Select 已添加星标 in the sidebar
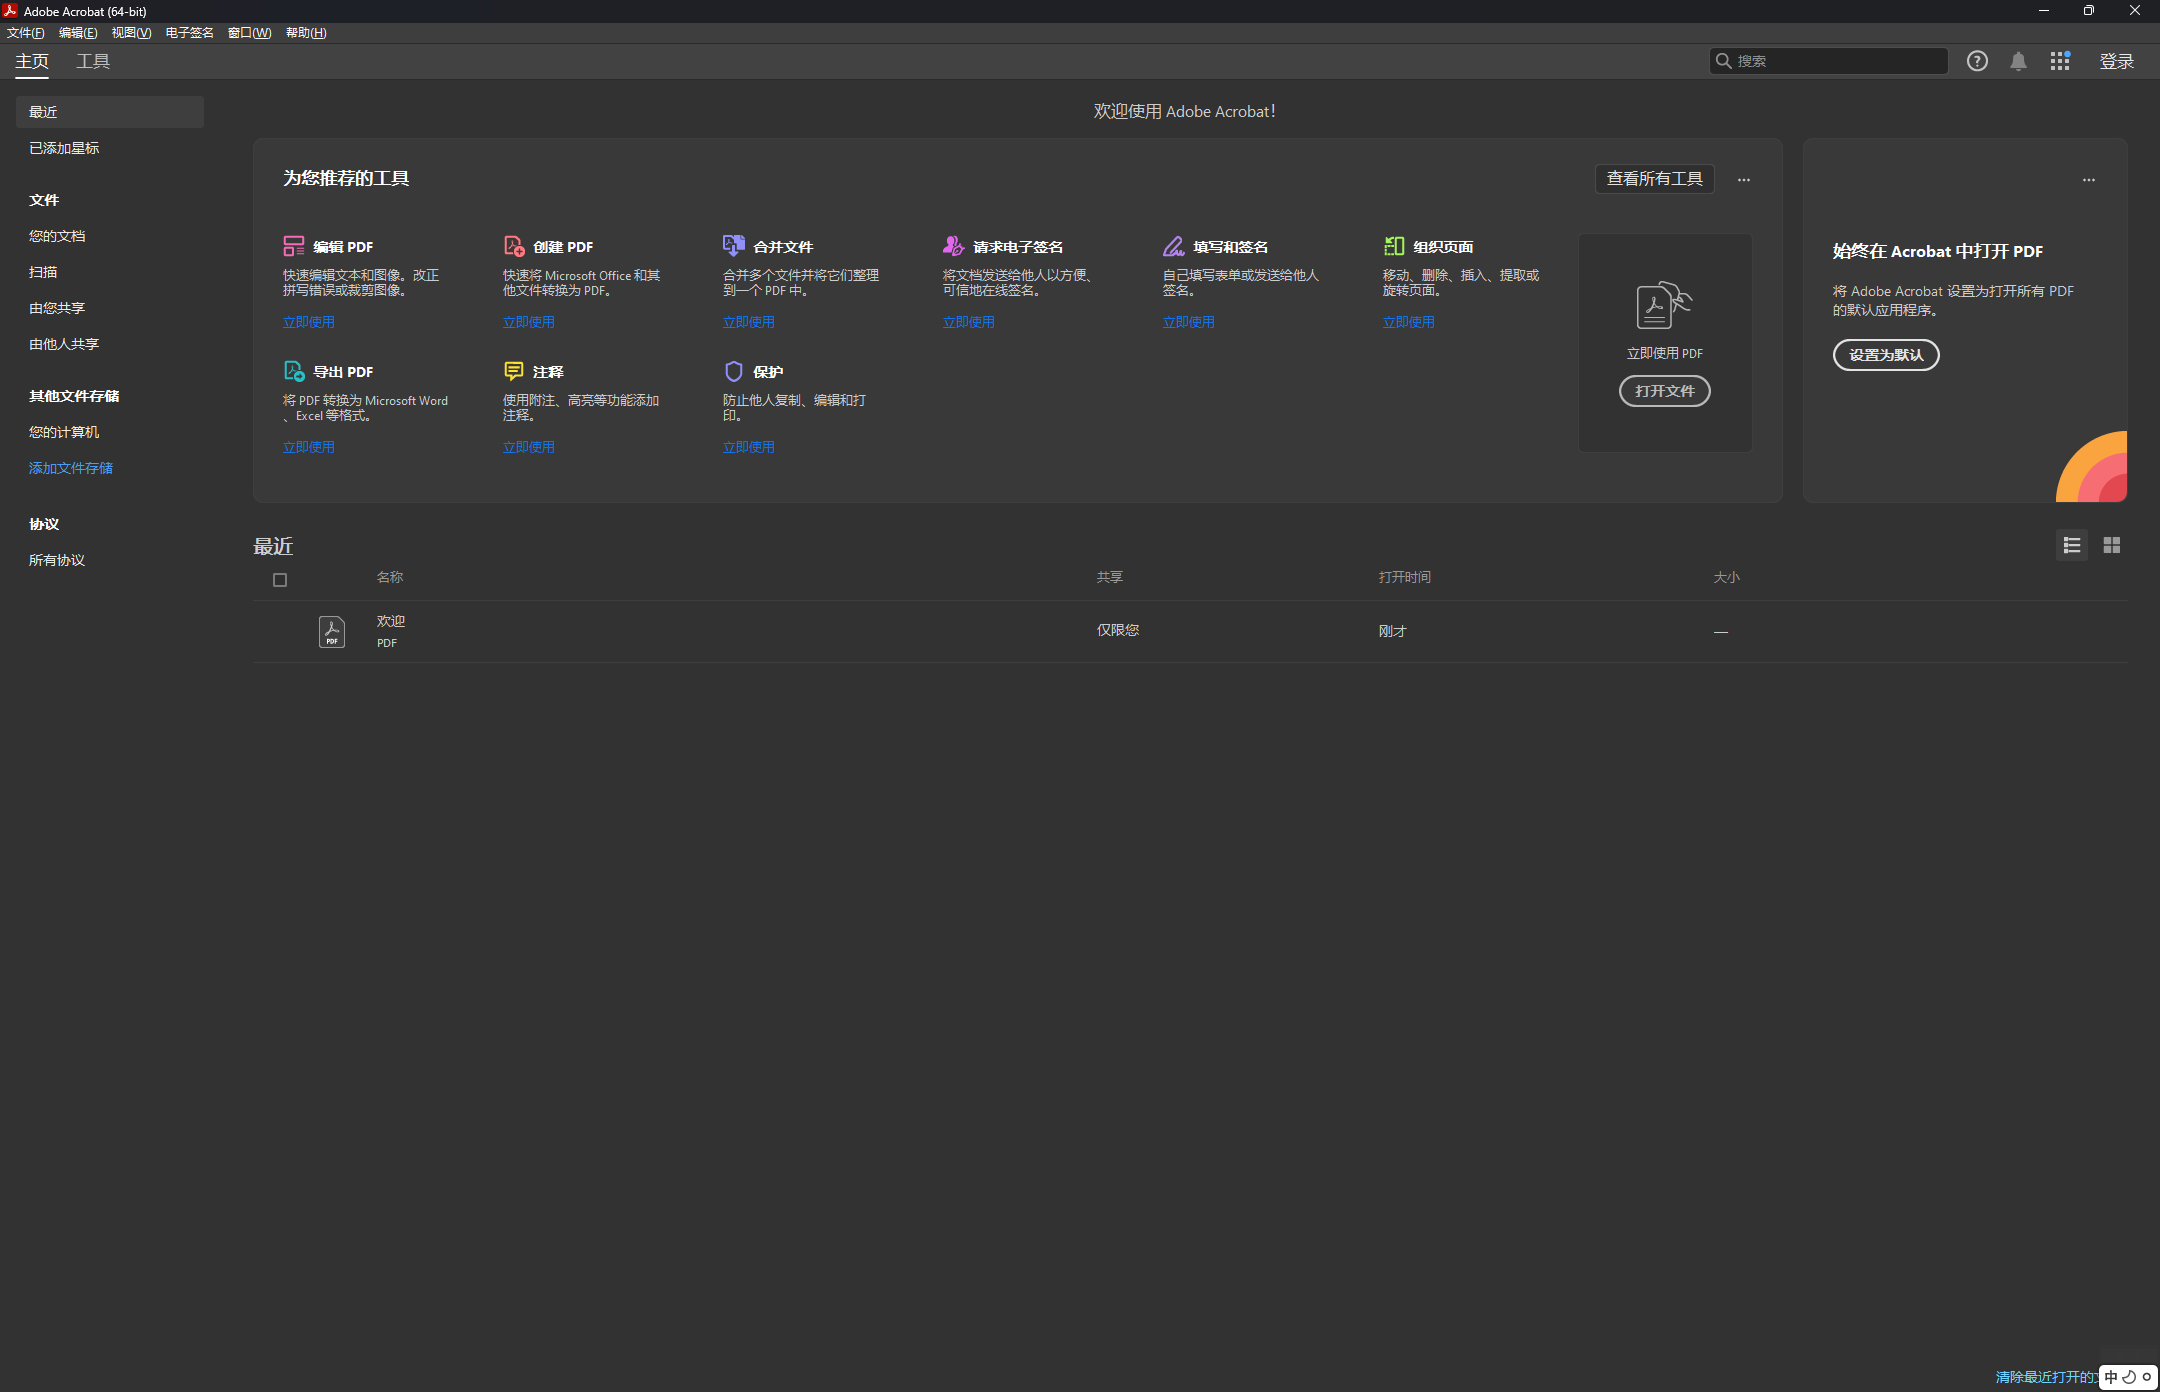Viewport: 2160px width, 1392px height. click(x=64, y=148)
